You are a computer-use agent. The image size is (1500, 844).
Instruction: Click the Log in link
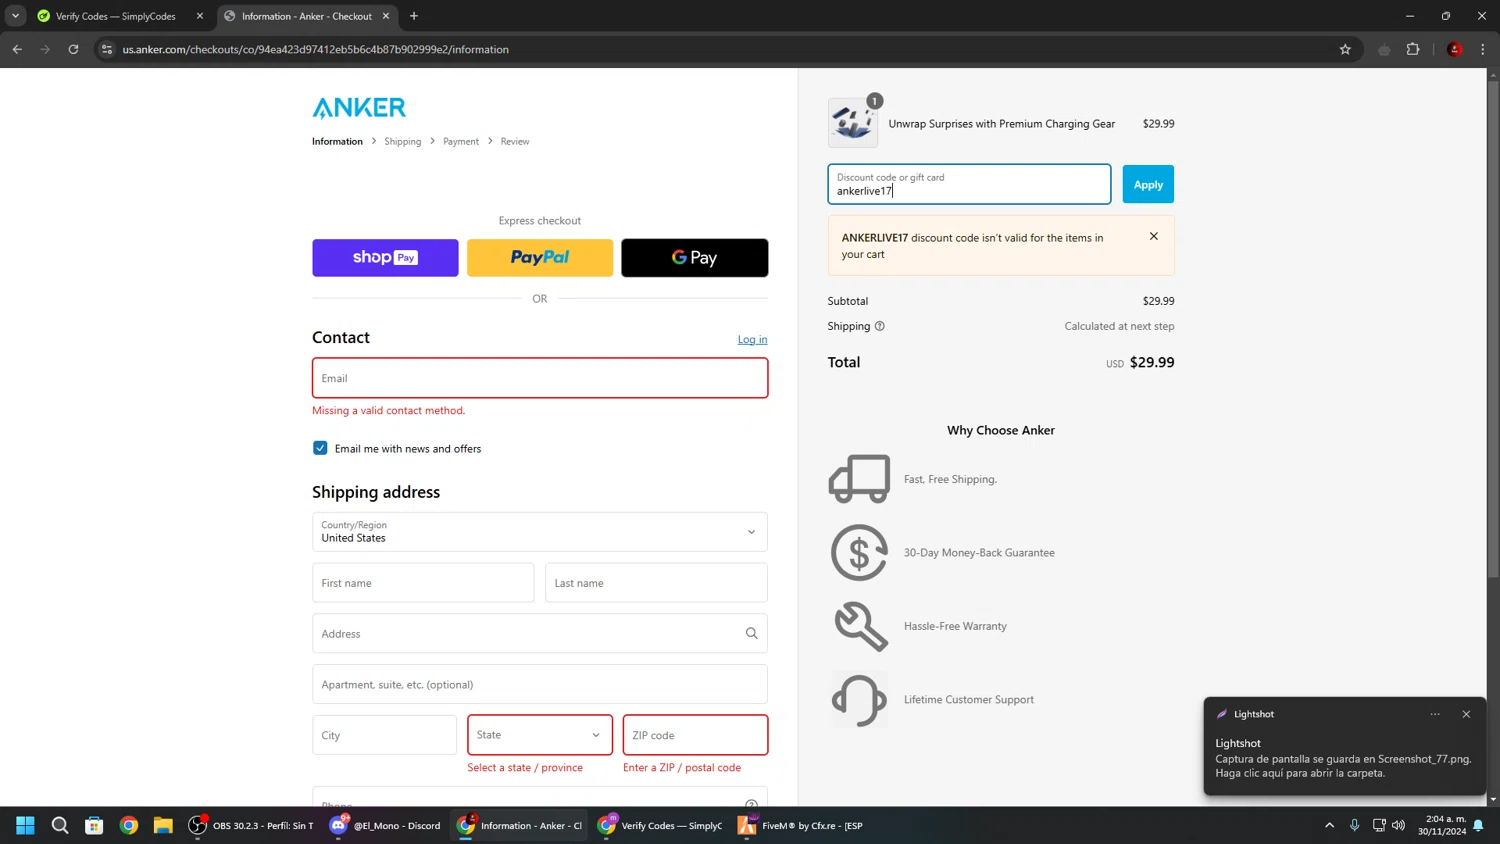click(x=753, y=340)
